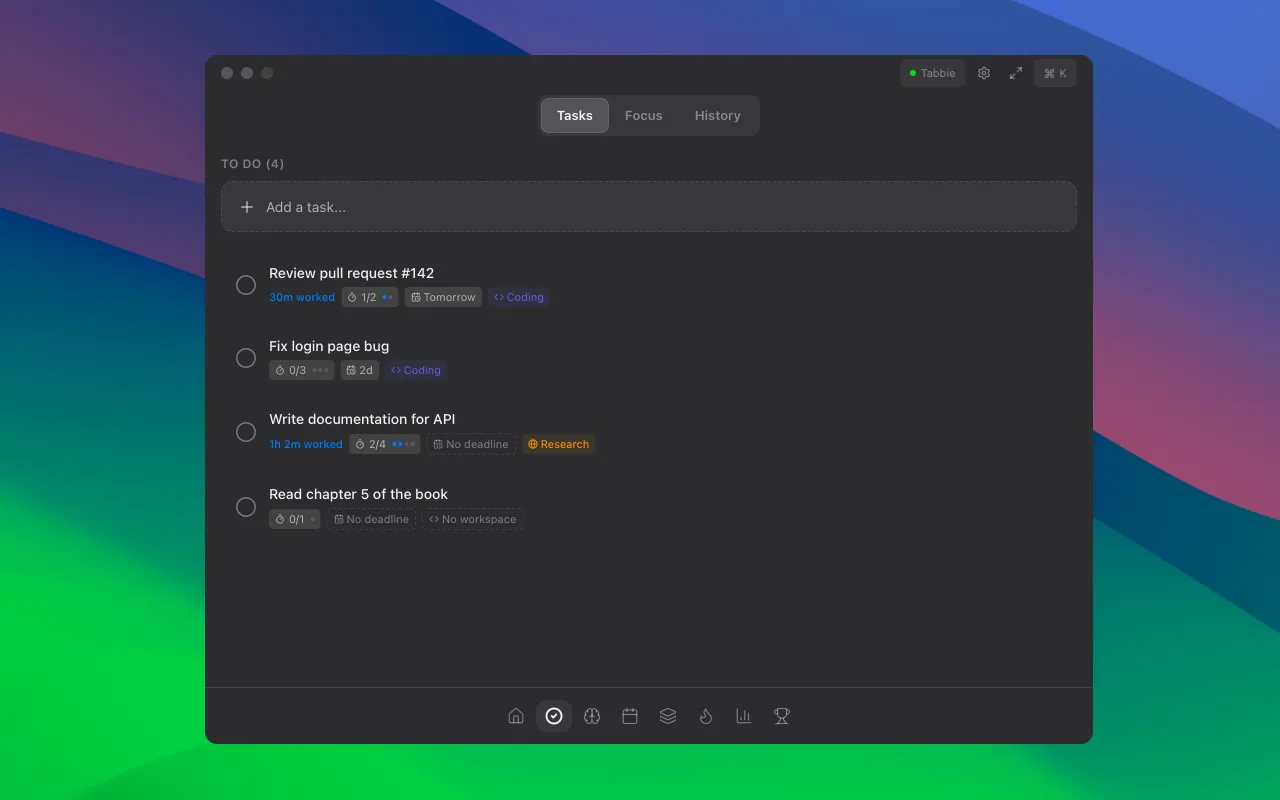Switch to the History tab
The height and width of the screenshot is (800, 1280).
(717, 115)
